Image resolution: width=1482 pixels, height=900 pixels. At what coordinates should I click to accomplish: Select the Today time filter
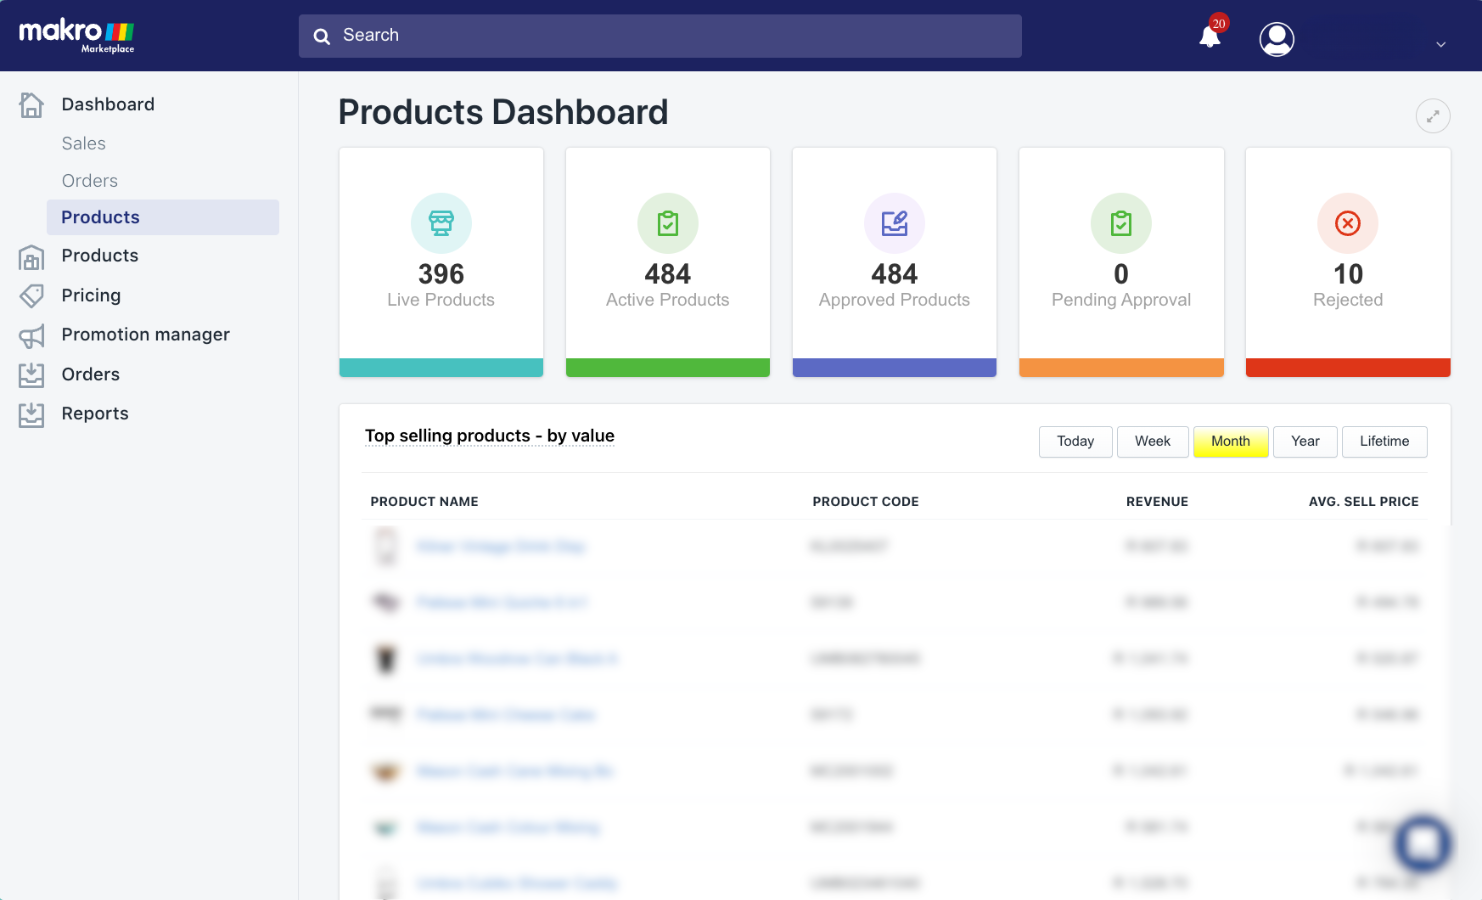pos(1076,441)
